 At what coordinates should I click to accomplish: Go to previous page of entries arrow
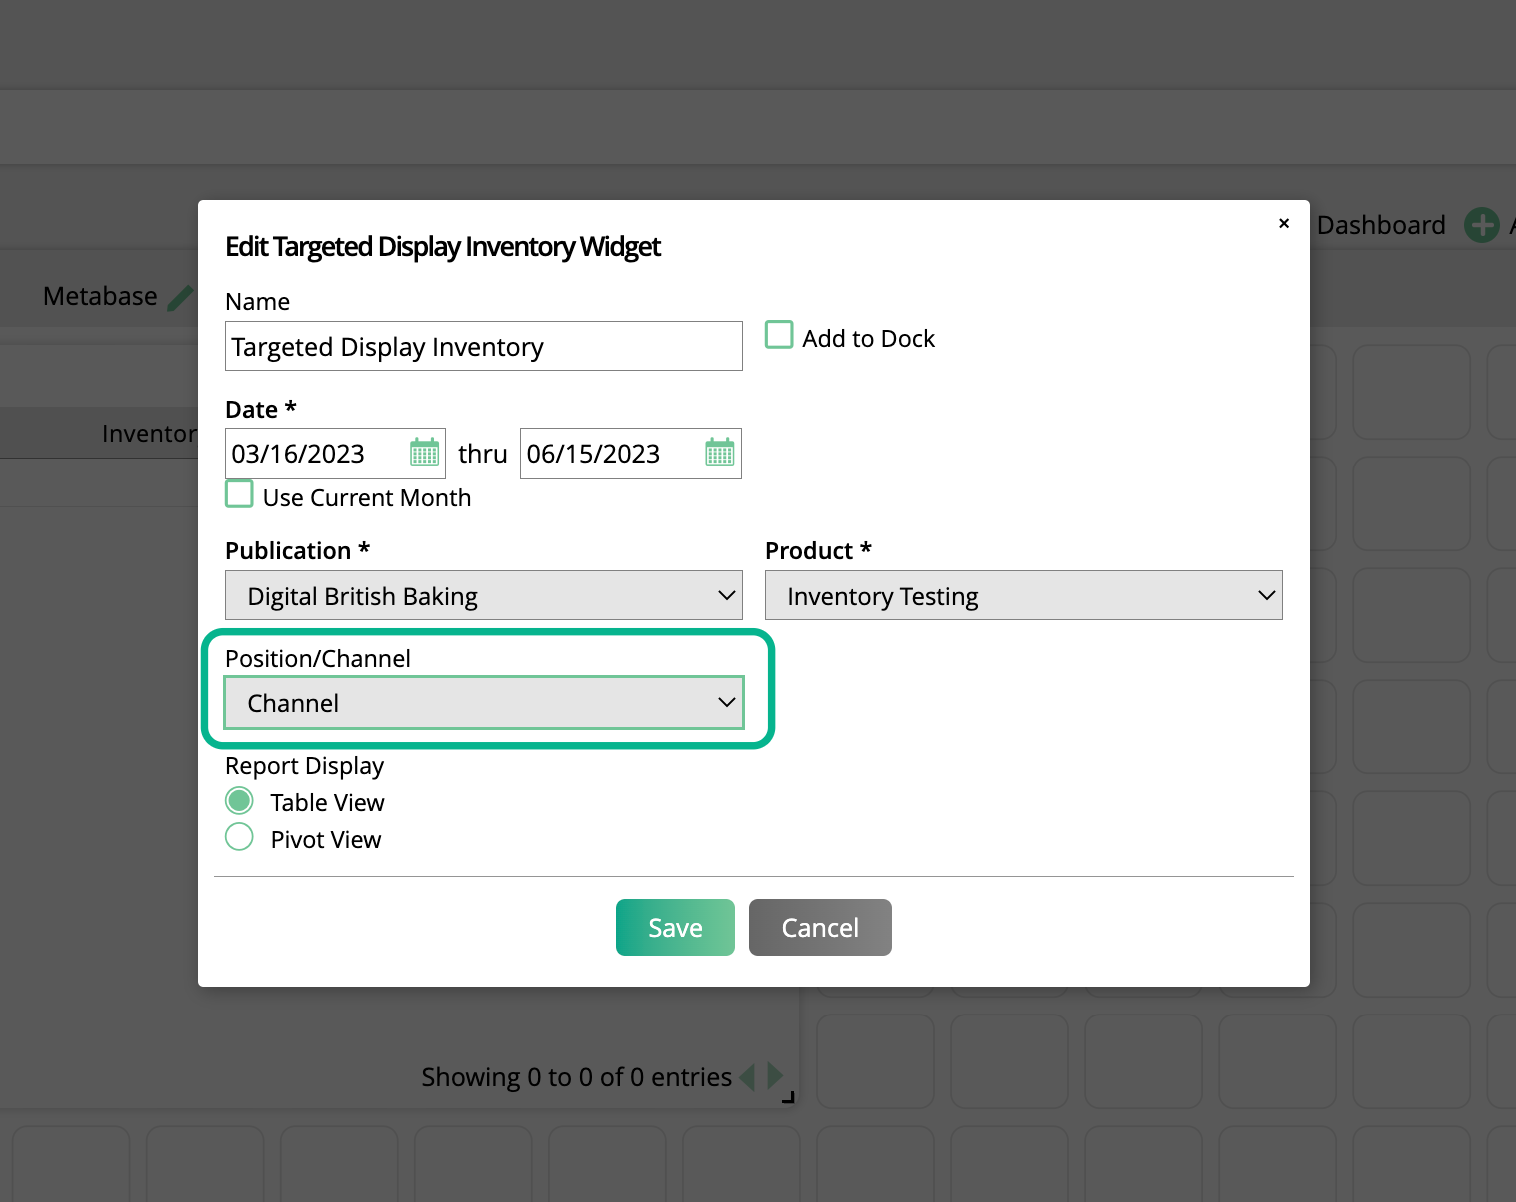coord(747,1077)
